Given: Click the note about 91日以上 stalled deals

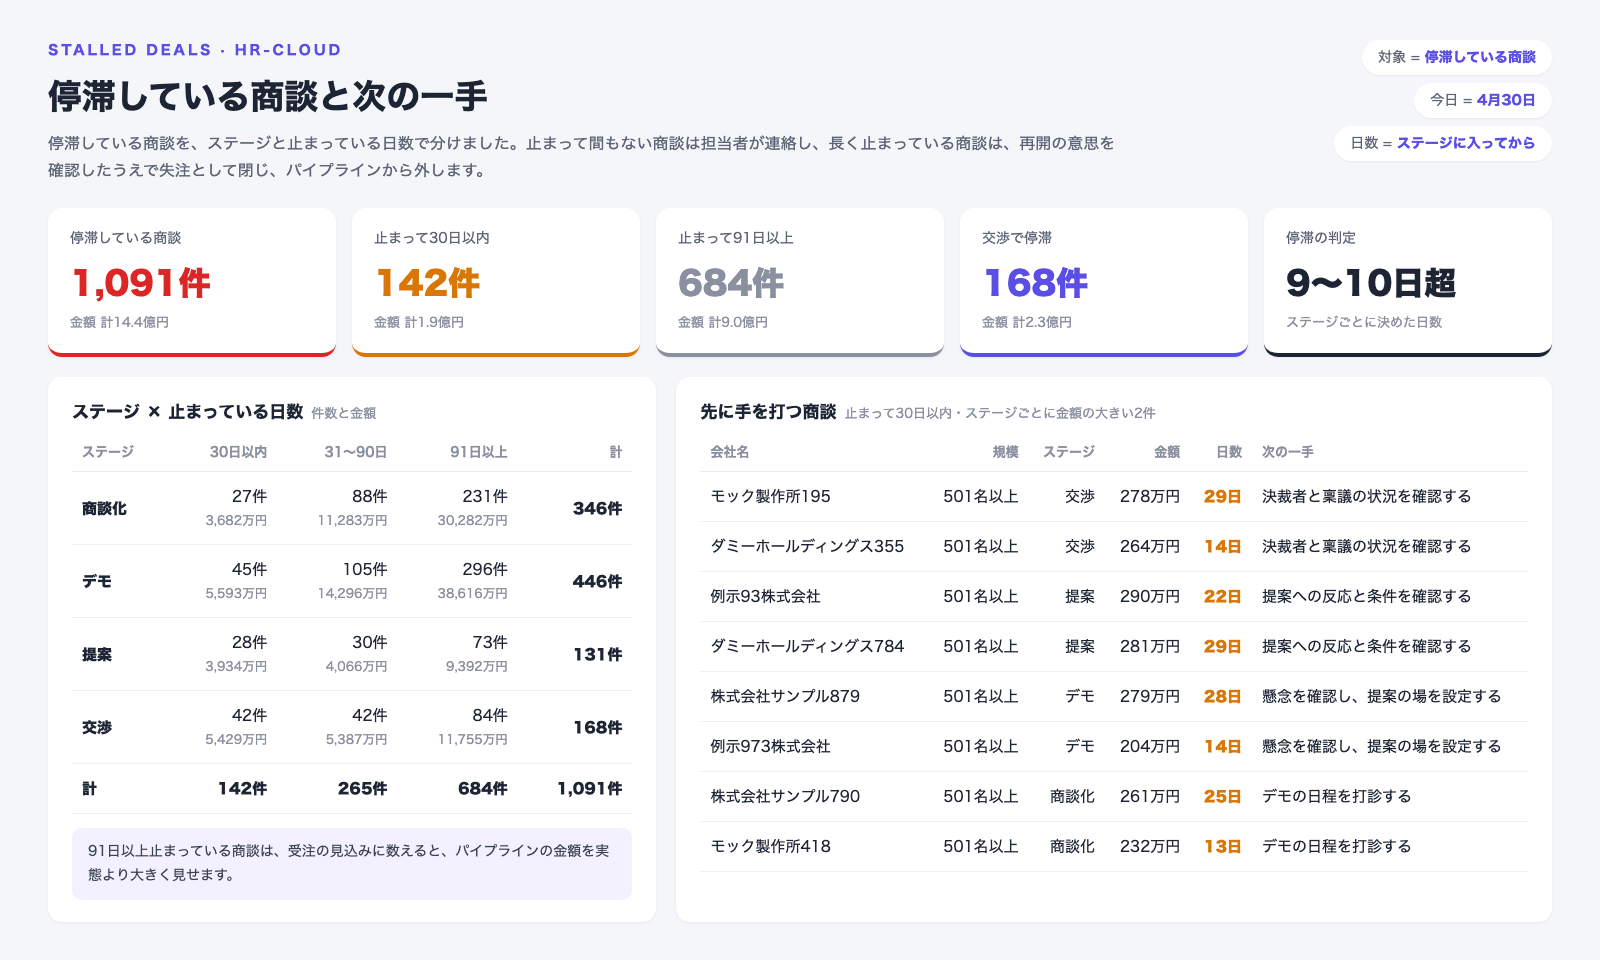Looking at the screenshot, I should click(x=352, y=863).
